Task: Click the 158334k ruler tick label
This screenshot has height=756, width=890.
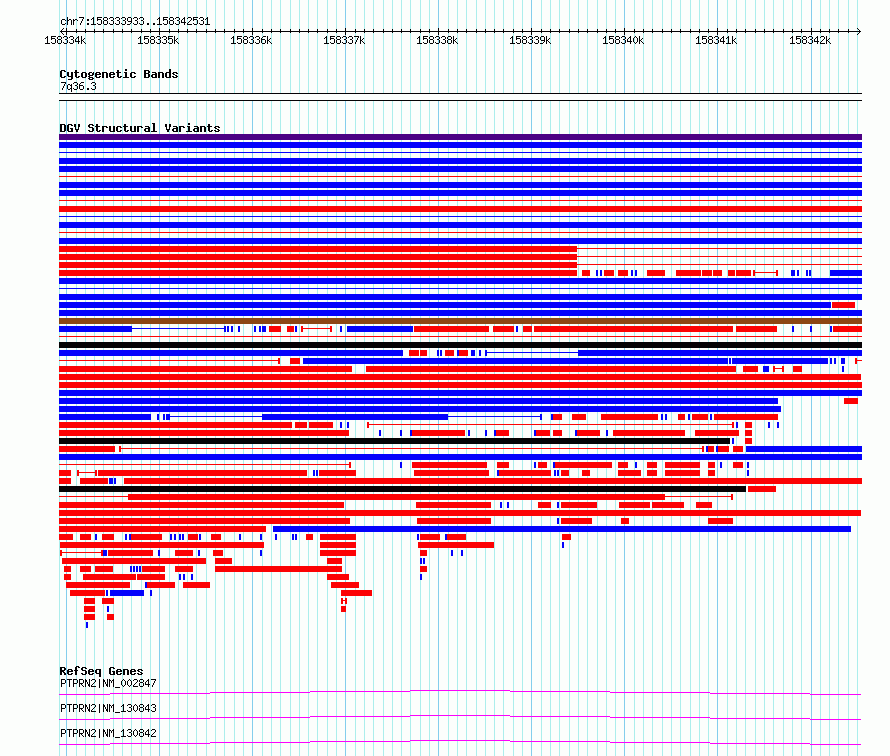Action: [x=65, y=40]
